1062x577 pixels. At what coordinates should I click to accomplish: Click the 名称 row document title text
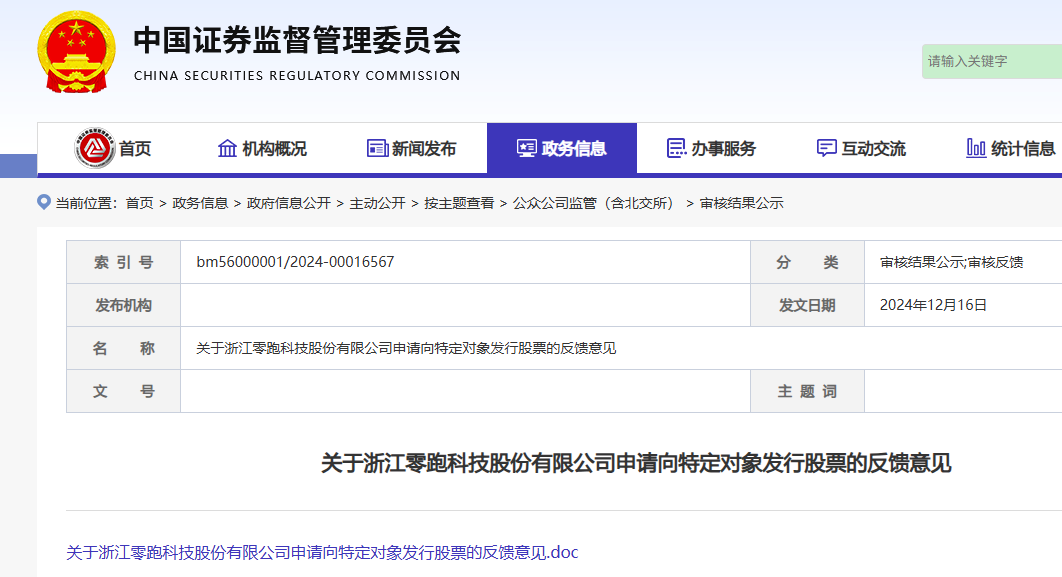406,348
